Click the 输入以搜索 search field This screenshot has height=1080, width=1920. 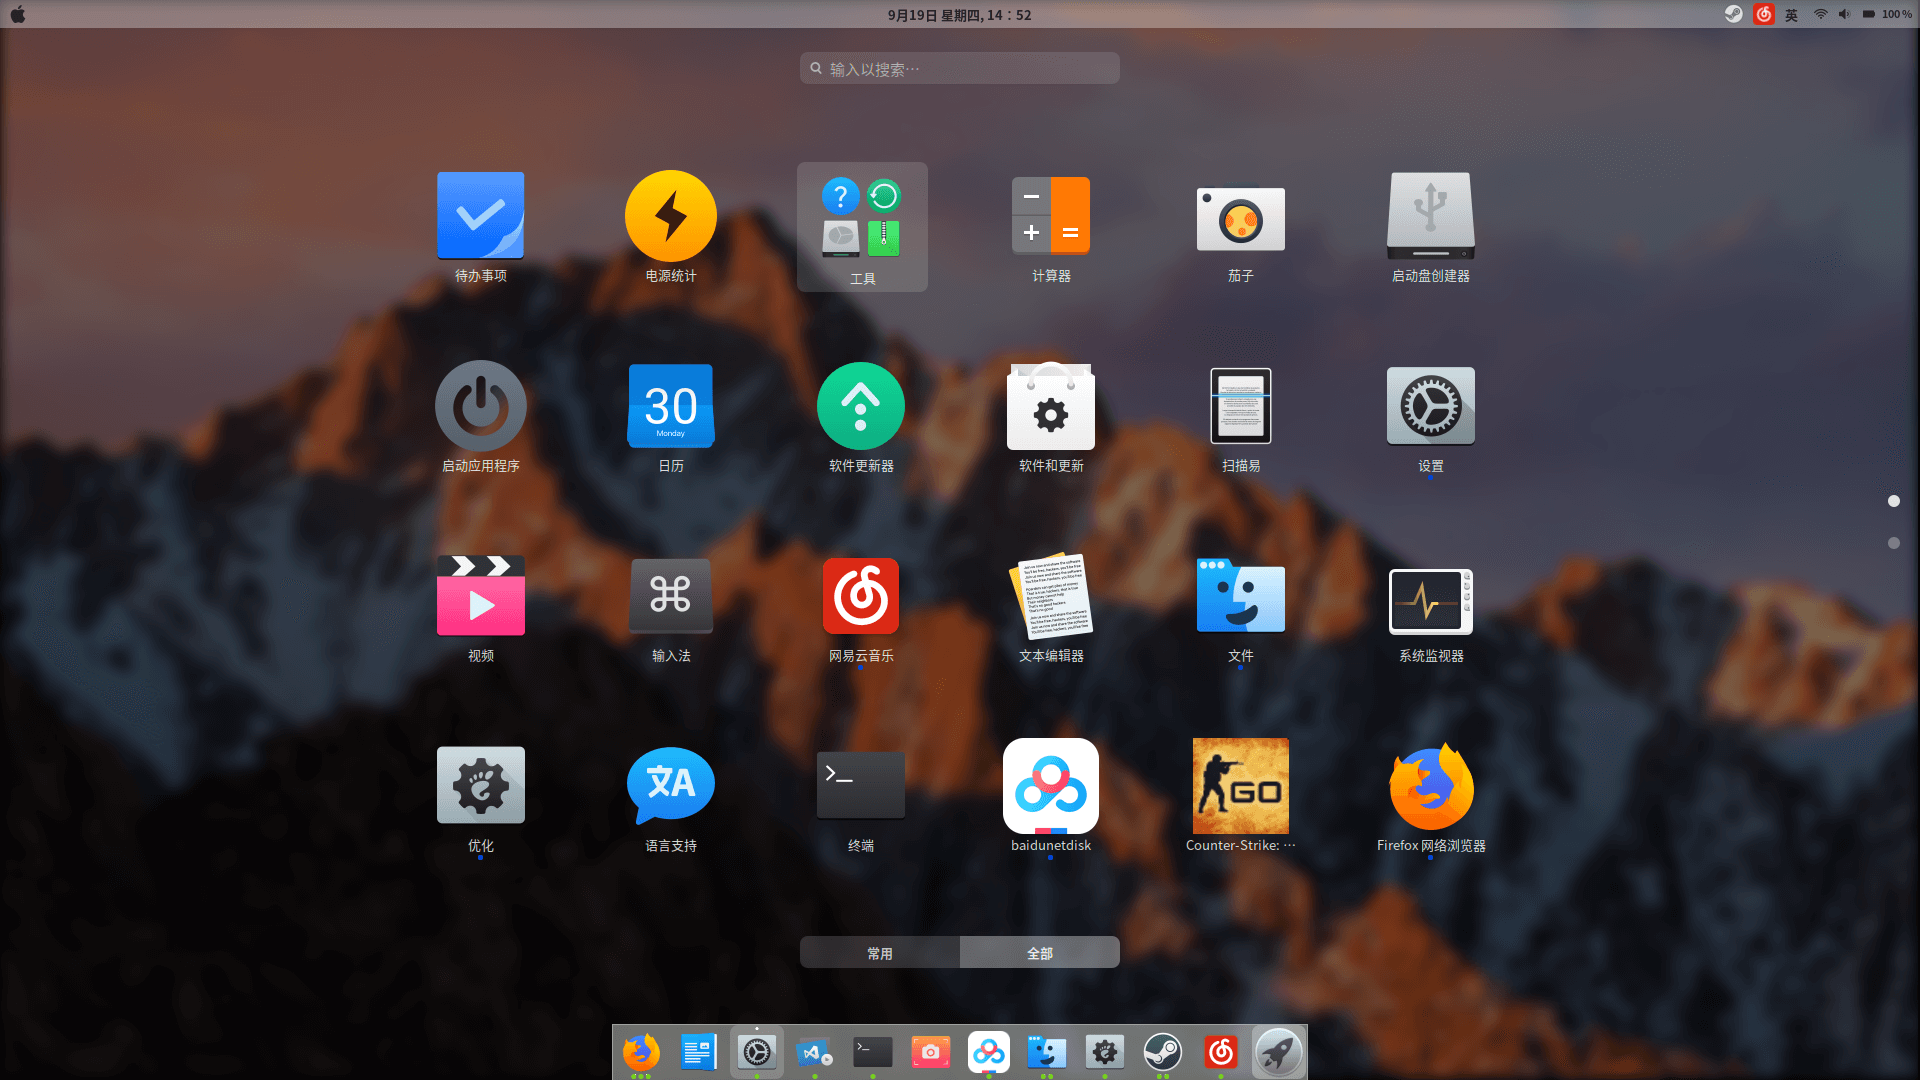point(959,67)
